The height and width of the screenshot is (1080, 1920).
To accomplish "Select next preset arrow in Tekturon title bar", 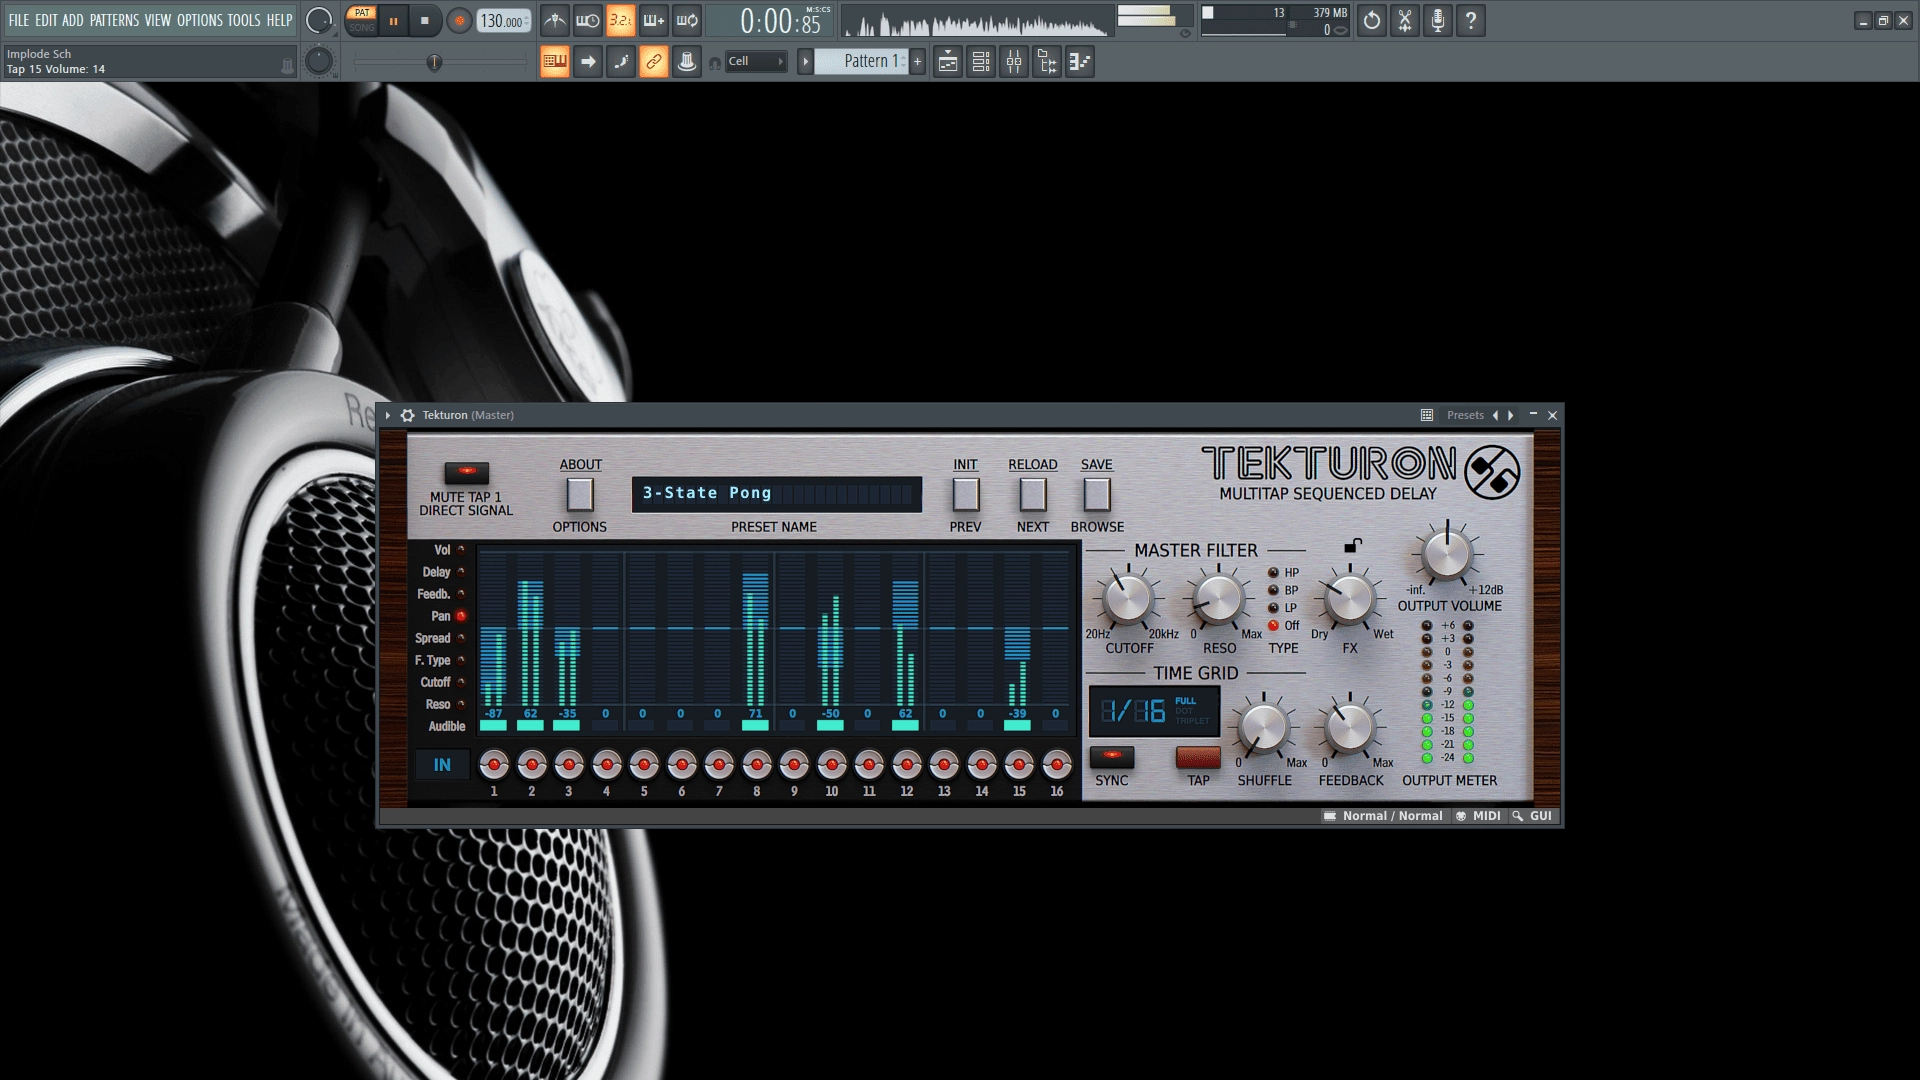I will pyautogui.click(x=1511, y=415).
